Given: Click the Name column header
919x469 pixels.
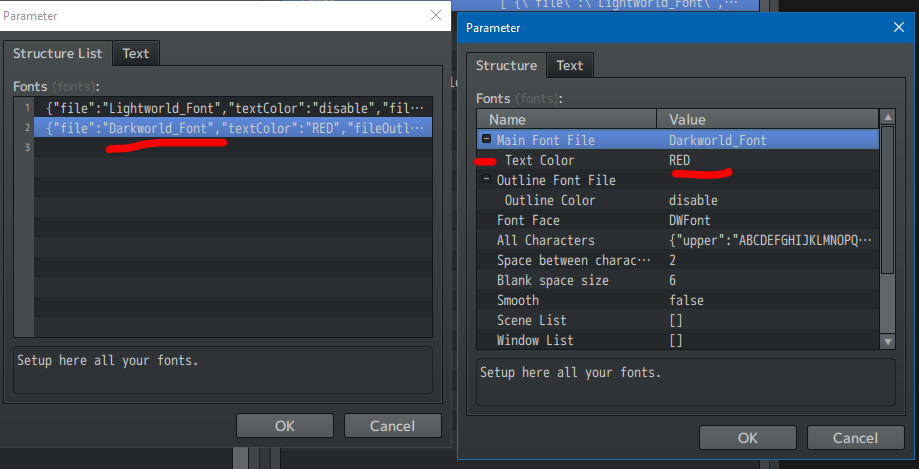Looking at the screenshot, I should (x=567, y=119).
